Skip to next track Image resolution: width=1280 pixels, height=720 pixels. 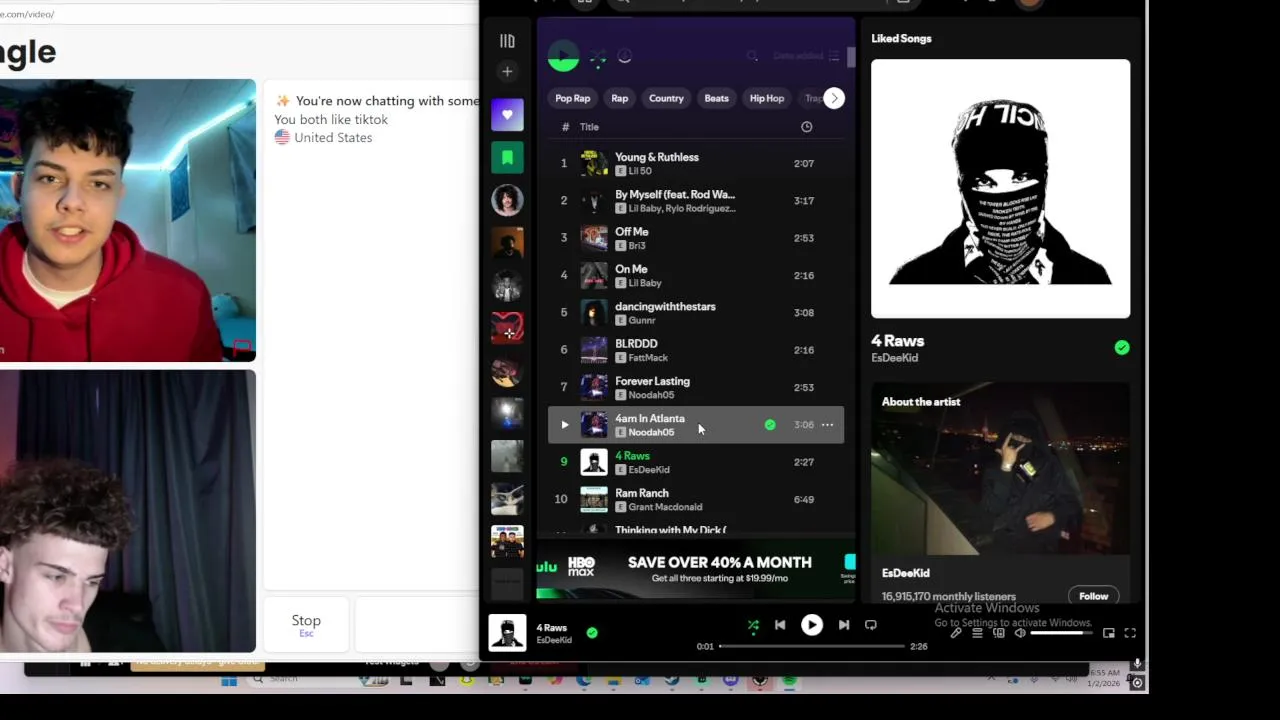click(x=843, y=625)
